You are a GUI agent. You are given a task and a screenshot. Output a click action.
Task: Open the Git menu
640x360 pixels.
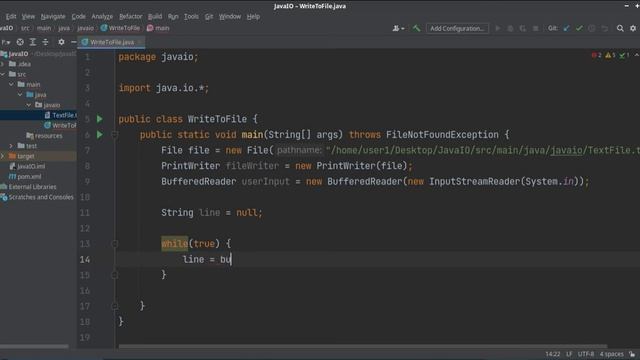[209, 16]
